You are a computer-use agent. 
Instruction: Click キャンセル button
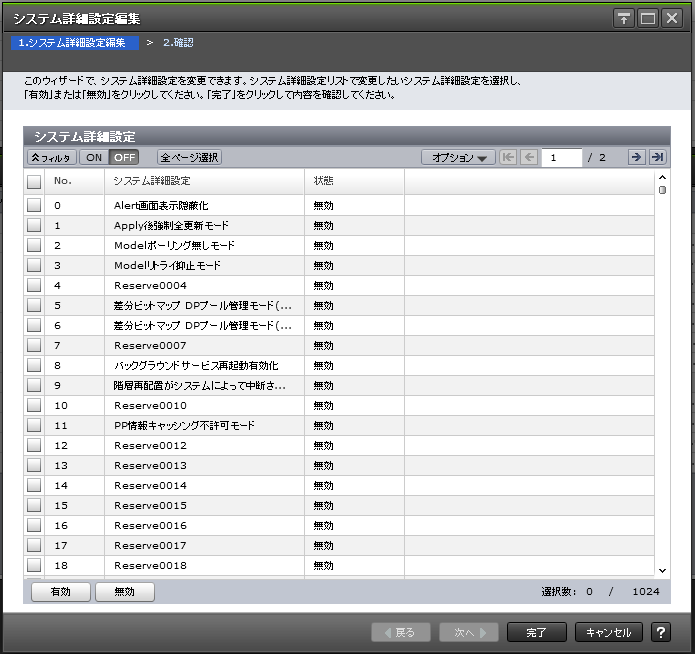pyautogui.click(x=609, y=632)
